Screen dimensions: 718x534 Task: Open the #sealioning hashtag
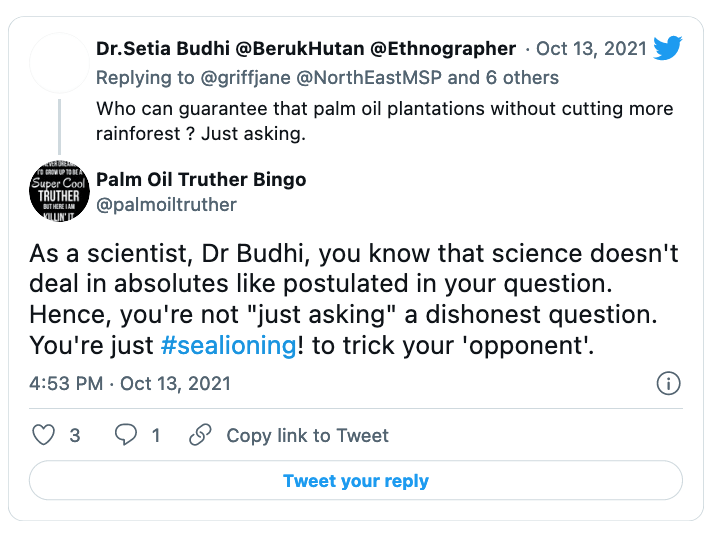pos(228,345)
